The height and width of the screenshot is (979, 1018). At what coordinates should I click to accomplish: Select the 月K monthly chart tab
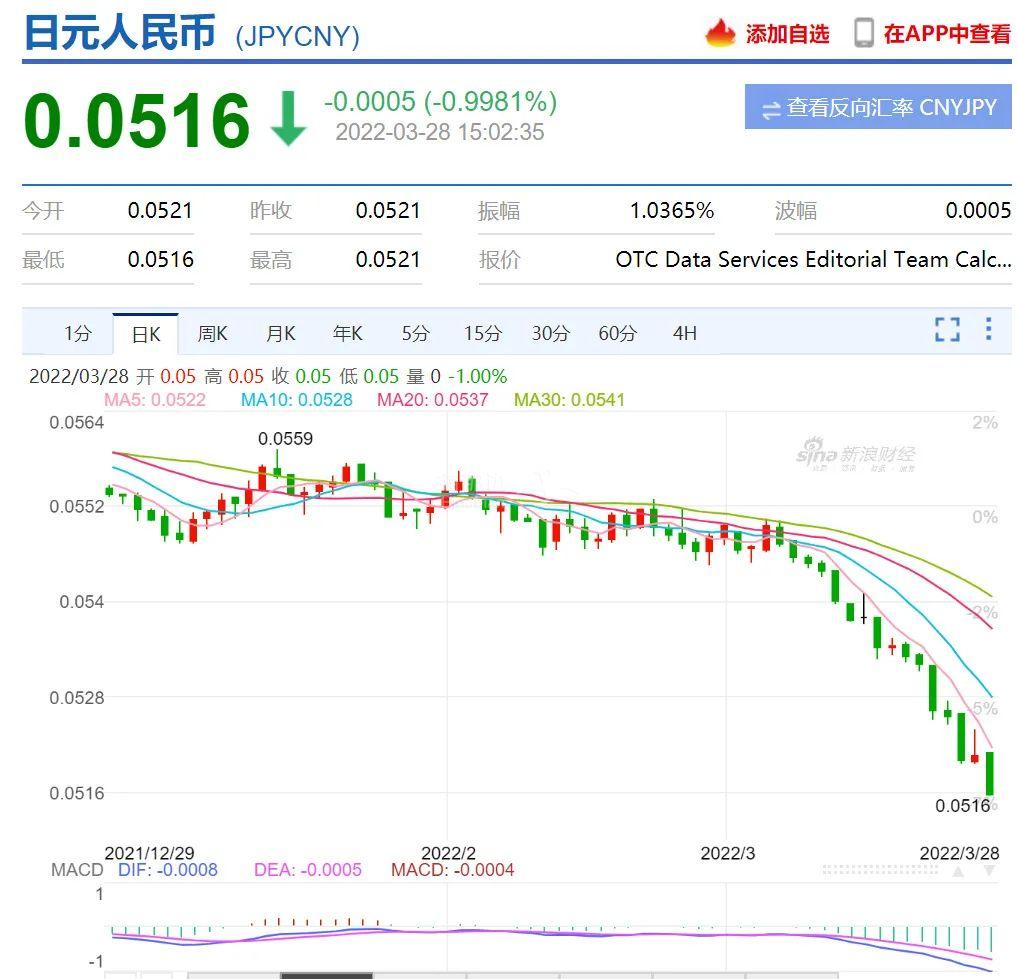coord(280,334)
